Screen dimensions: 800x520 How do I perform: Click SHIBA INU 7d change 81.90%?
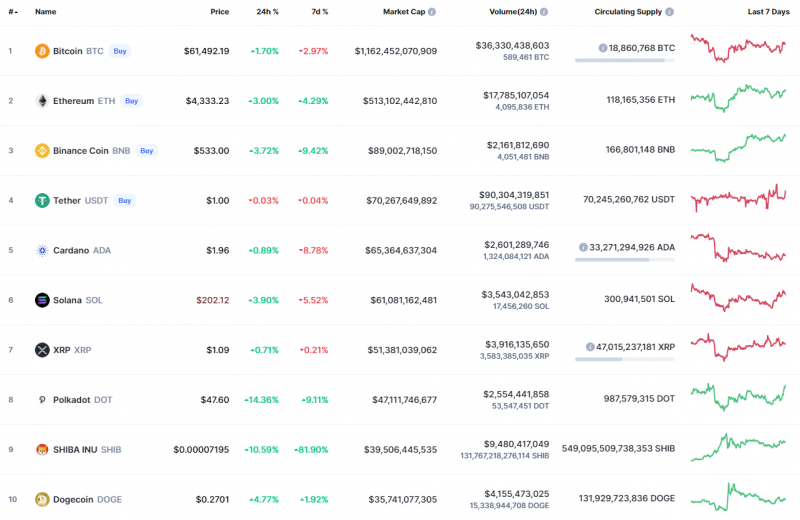(x=311, y=450)
